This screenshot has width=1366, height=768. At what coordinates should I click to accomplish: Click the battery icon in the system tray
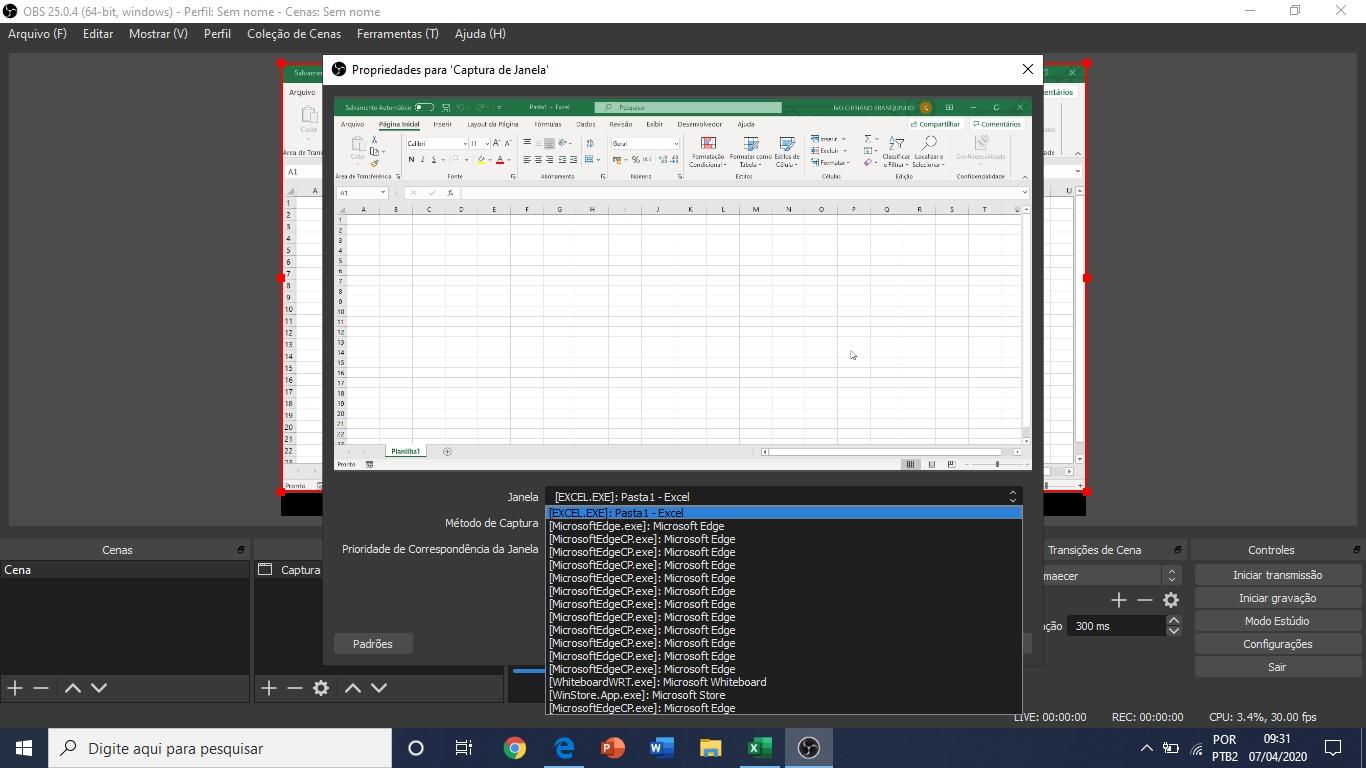1171,748
